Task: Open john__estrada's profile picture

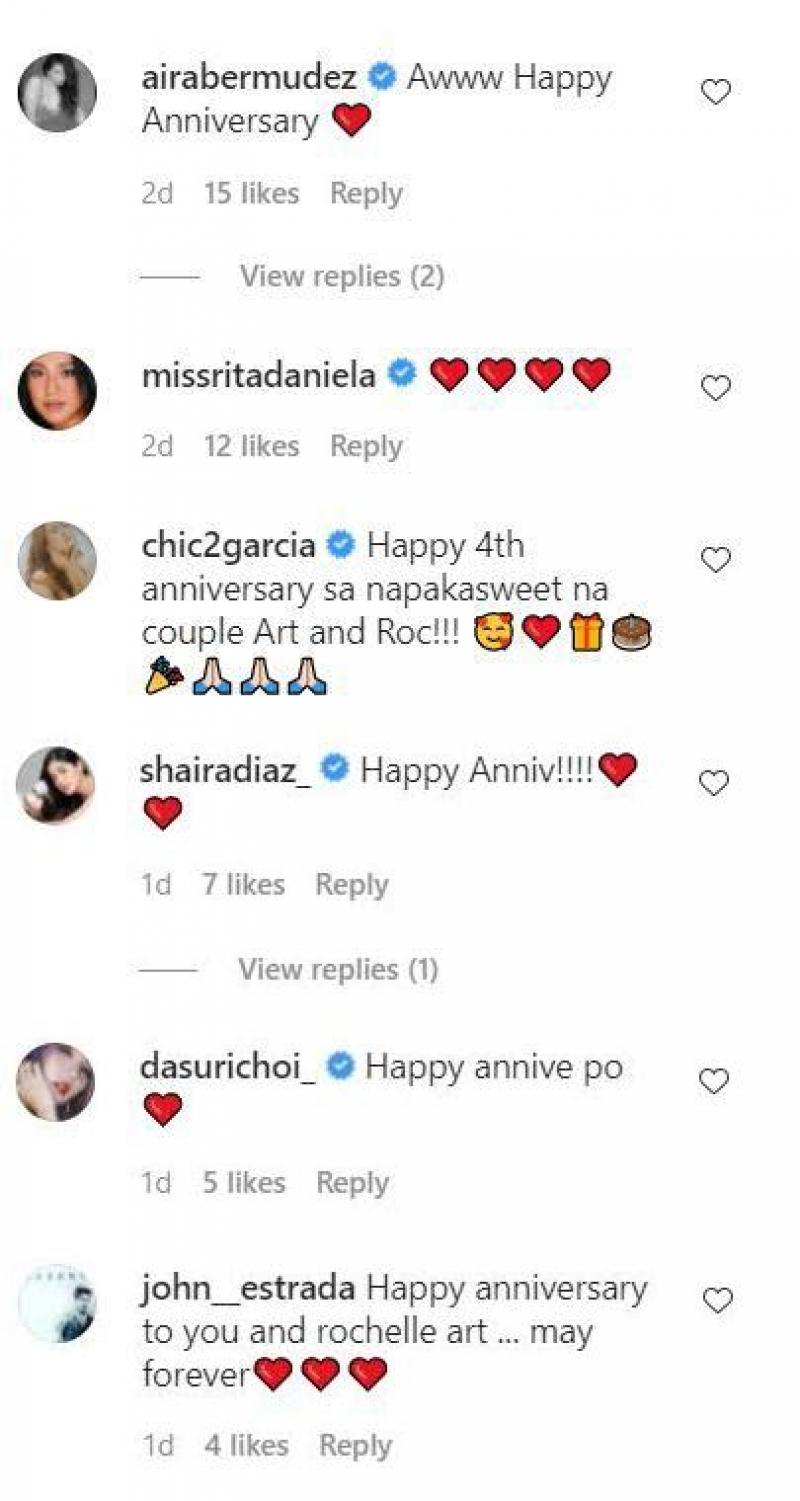Action: pos(57,1303)
